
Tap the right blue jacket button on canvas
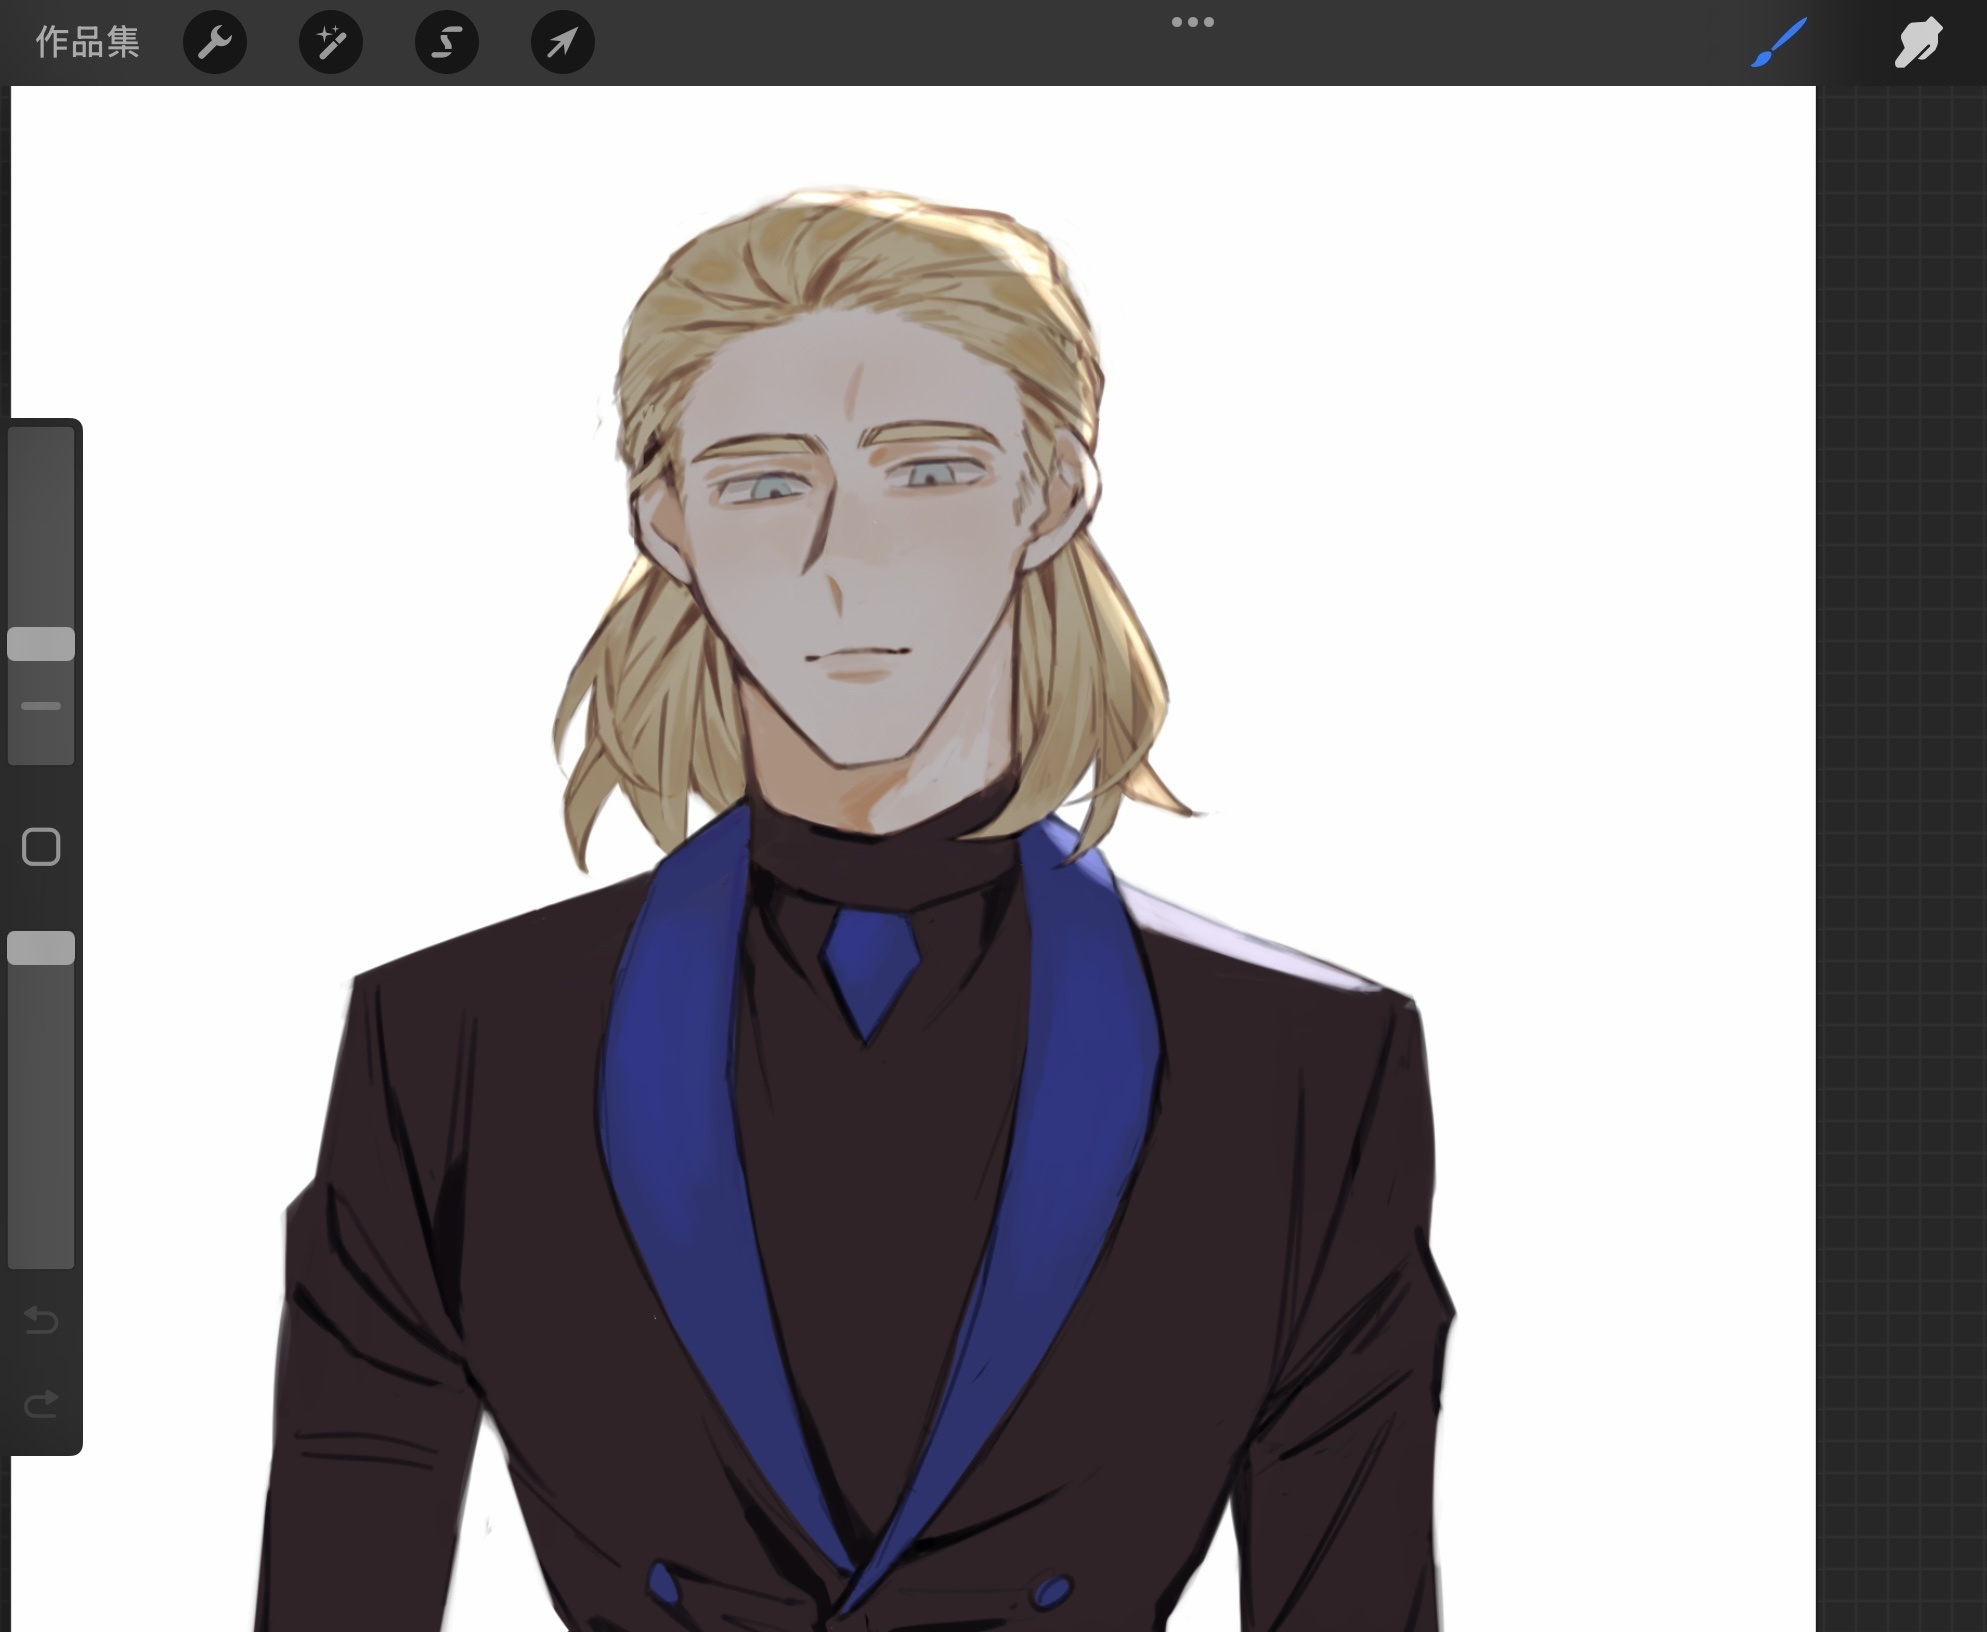click(x=1050, y=1591)
